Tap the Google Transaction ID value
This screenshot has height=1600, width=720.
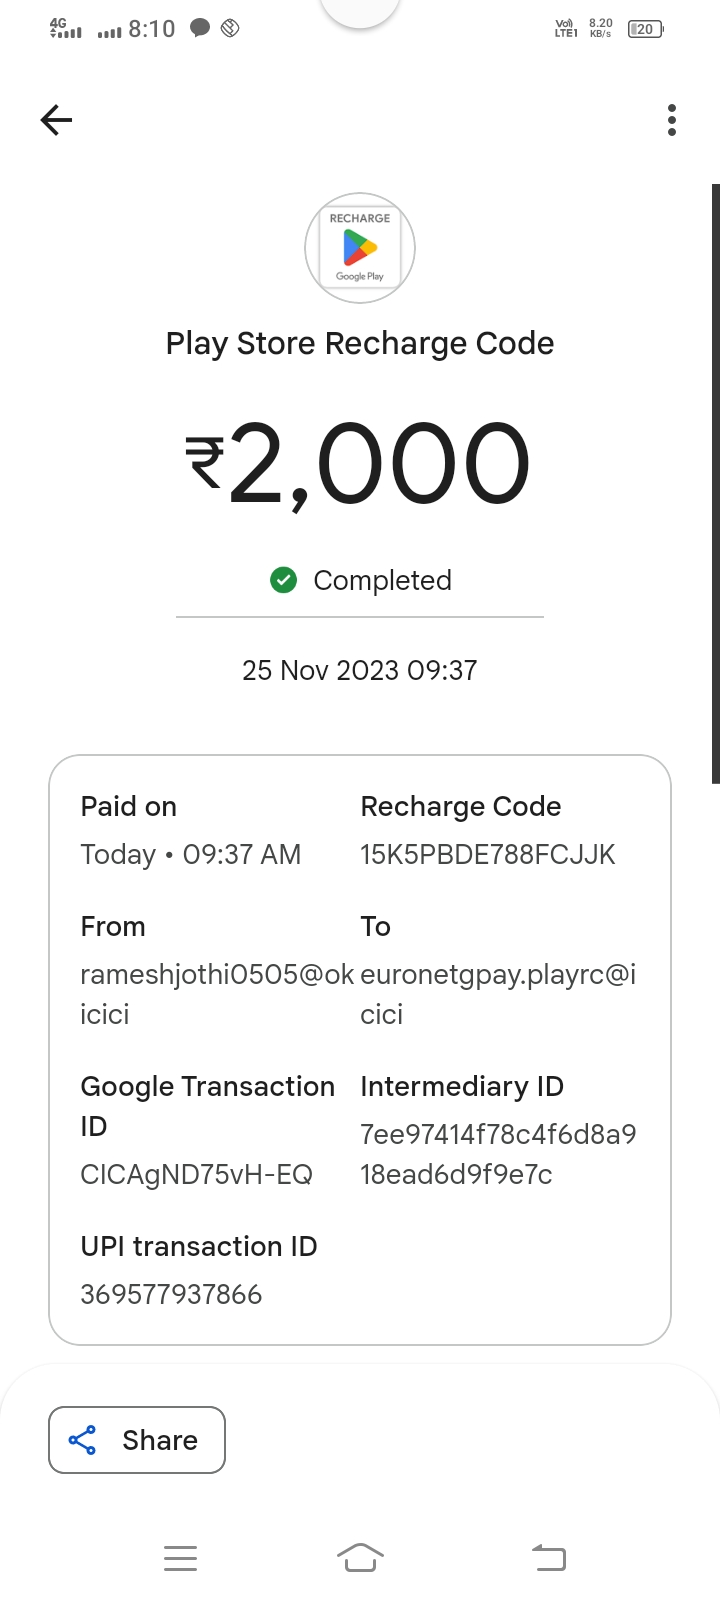pyautogui.click(x=196, y=1174)
